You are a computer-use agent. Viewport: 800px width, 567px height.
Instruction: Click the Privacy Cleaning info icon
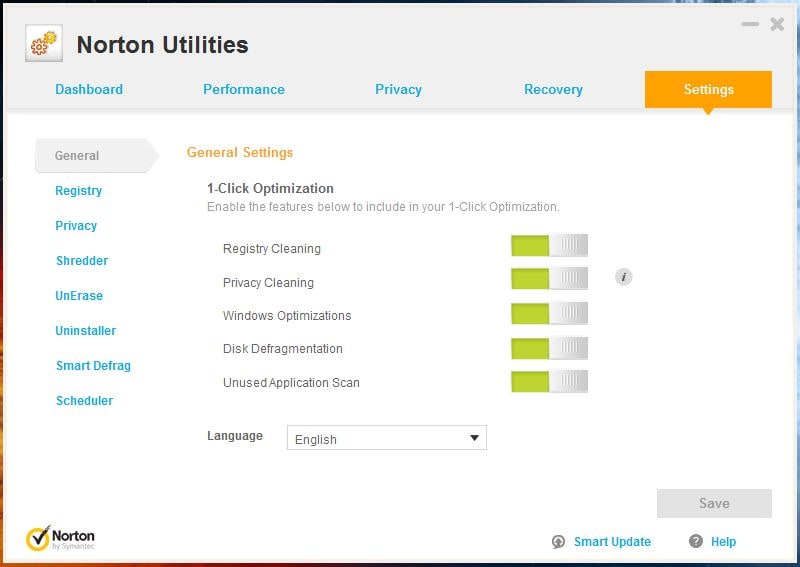624,277
